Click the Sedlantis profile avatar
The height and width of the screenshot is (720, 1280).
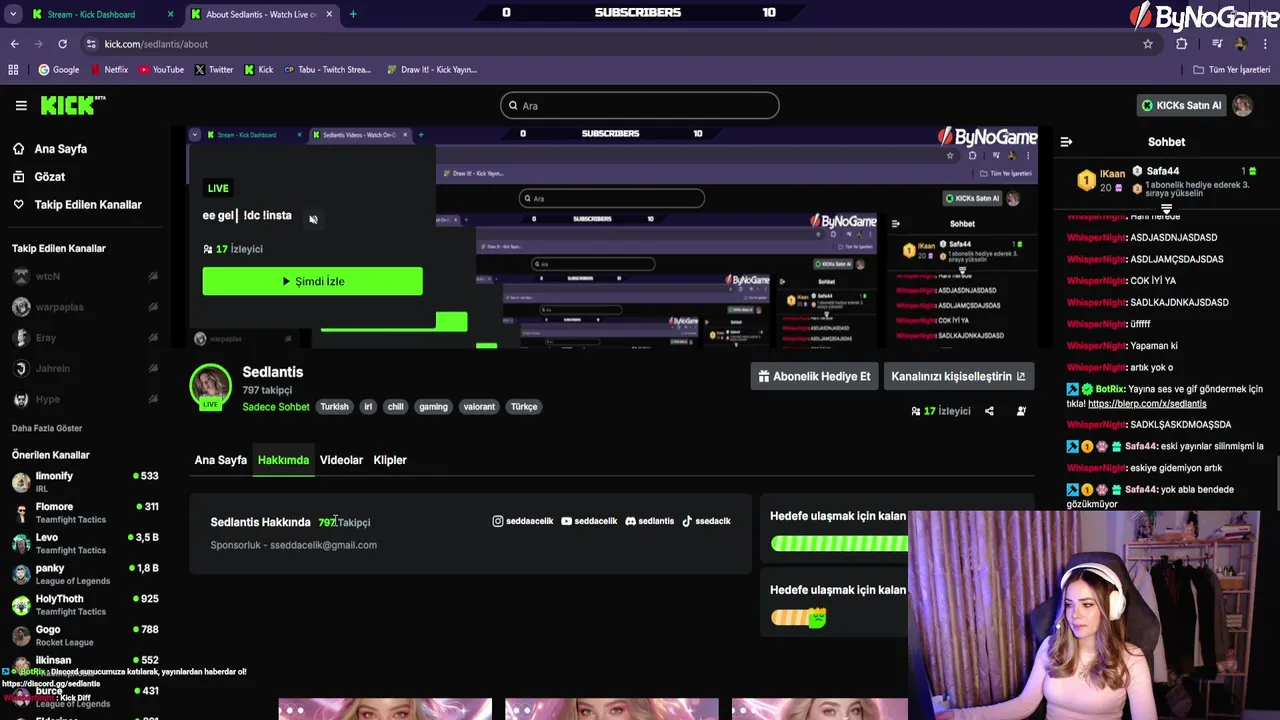[x=211, y=386]
